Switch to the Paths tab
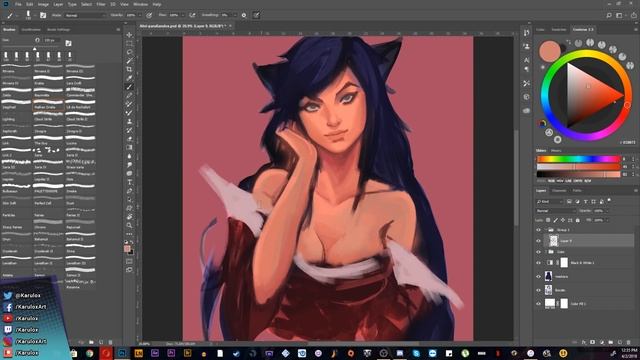Image resolution: width=640 pixels, height=360 pixels. [x=577, y=191]
